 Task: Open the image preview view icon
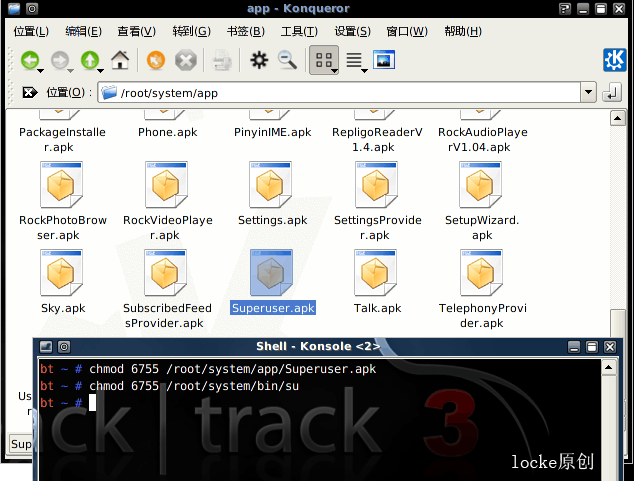tap(384, 60)
